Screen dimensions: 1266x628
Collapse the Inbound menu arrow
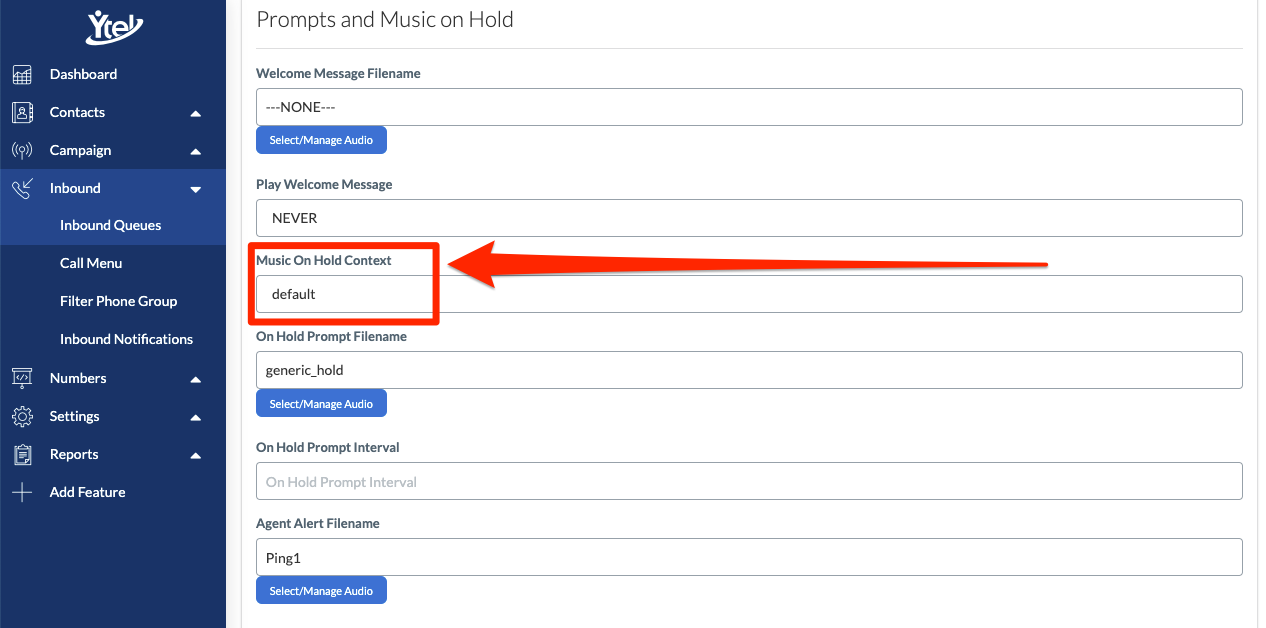[196, 189]
